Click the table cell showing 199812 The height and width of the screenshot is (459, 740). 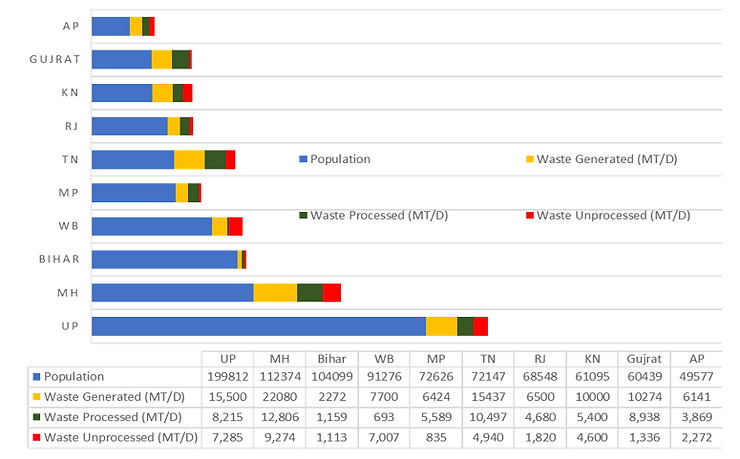point(227,377)
